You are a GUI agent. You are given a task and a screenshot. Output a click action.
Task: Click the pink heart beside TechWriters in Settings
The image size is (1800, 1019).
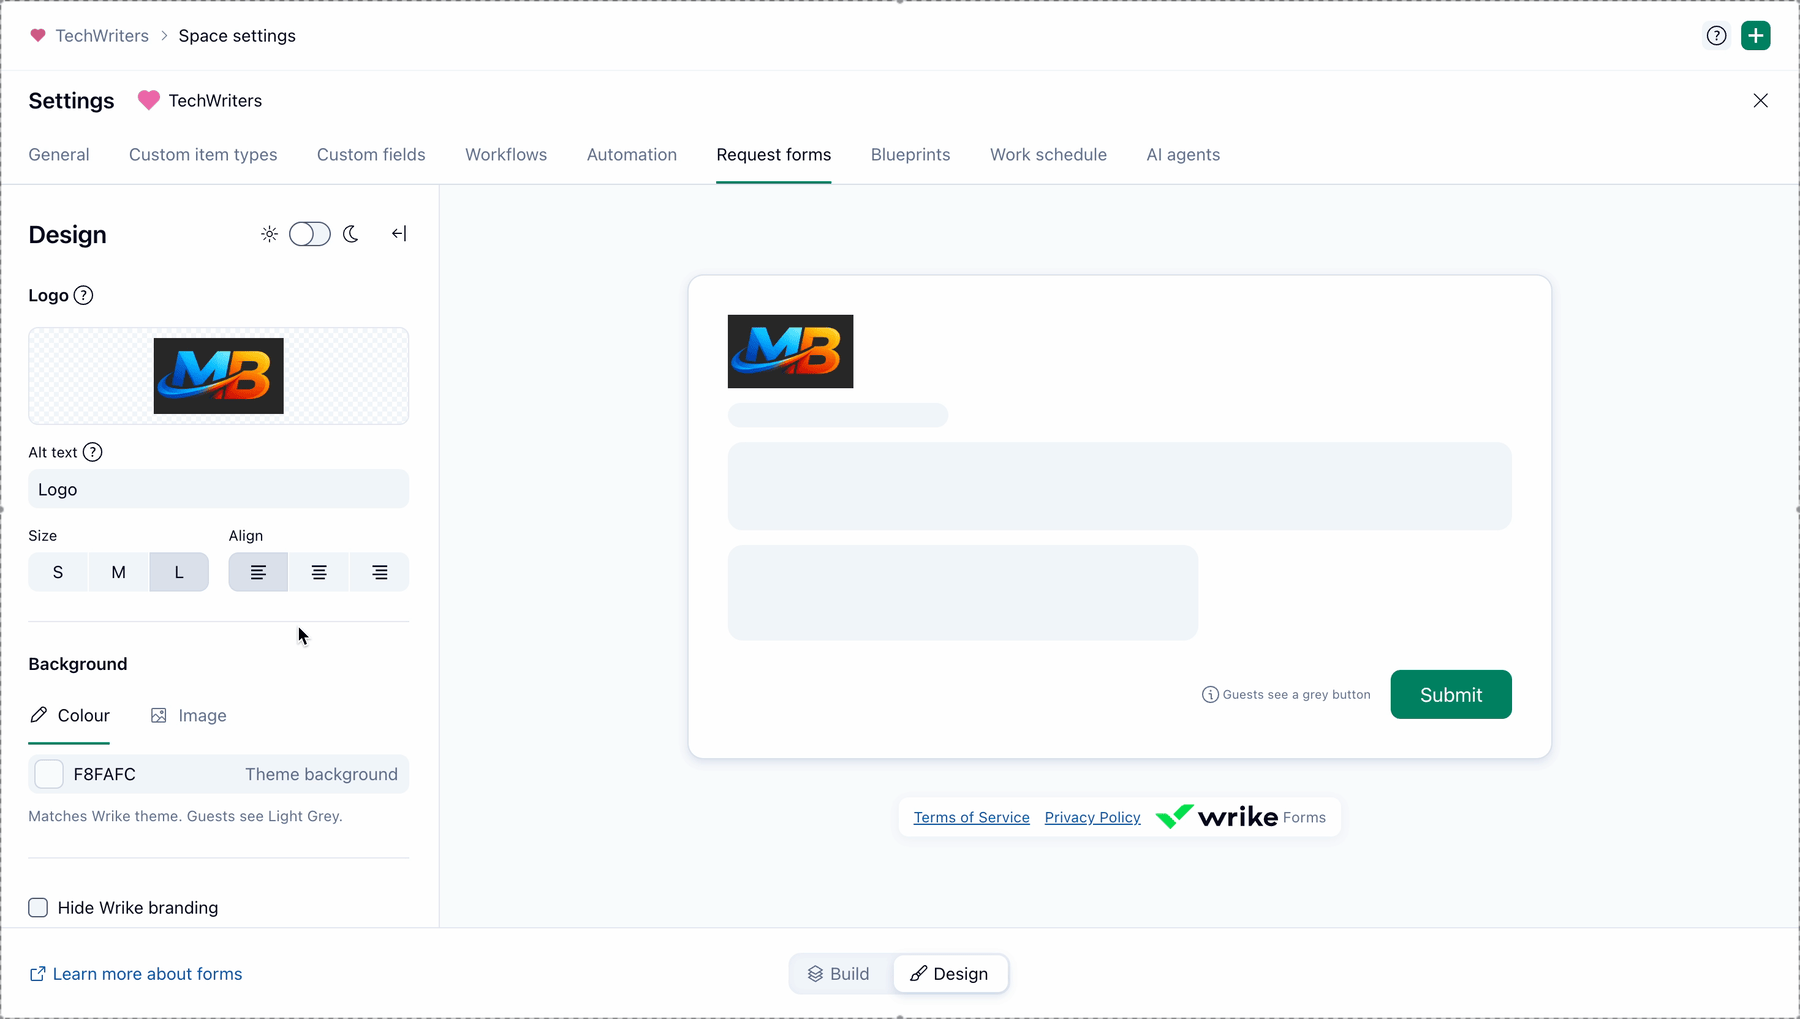click(x=148, y=101)
